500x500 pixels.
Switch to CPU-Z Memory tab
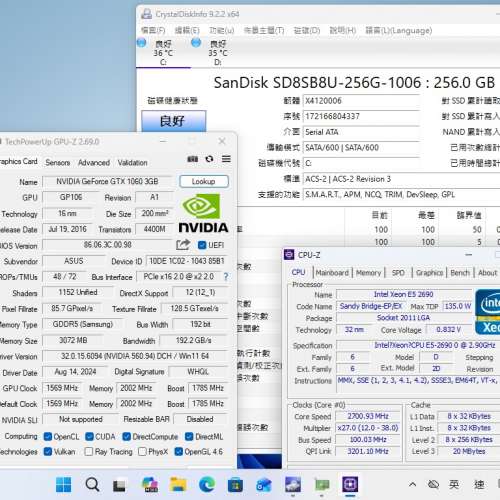coord(368,273)
